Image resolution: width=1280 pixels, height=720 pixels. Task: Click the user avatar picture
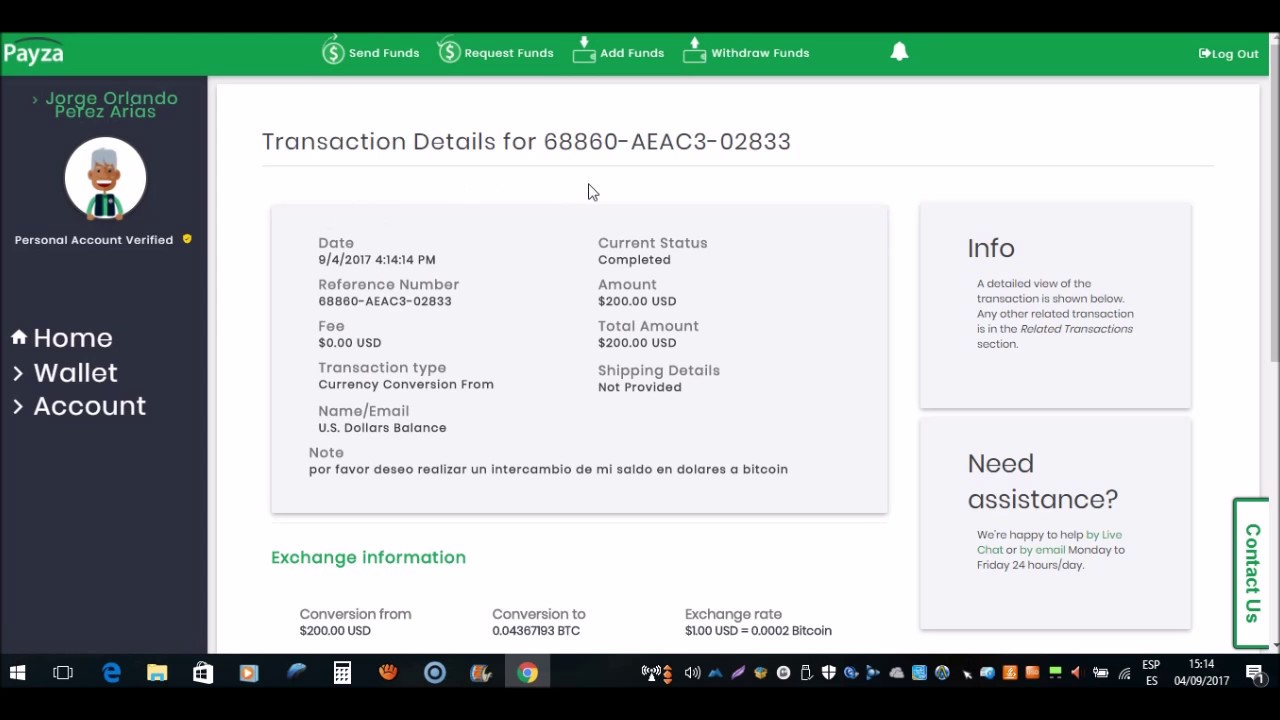click(x=105, y=179)
